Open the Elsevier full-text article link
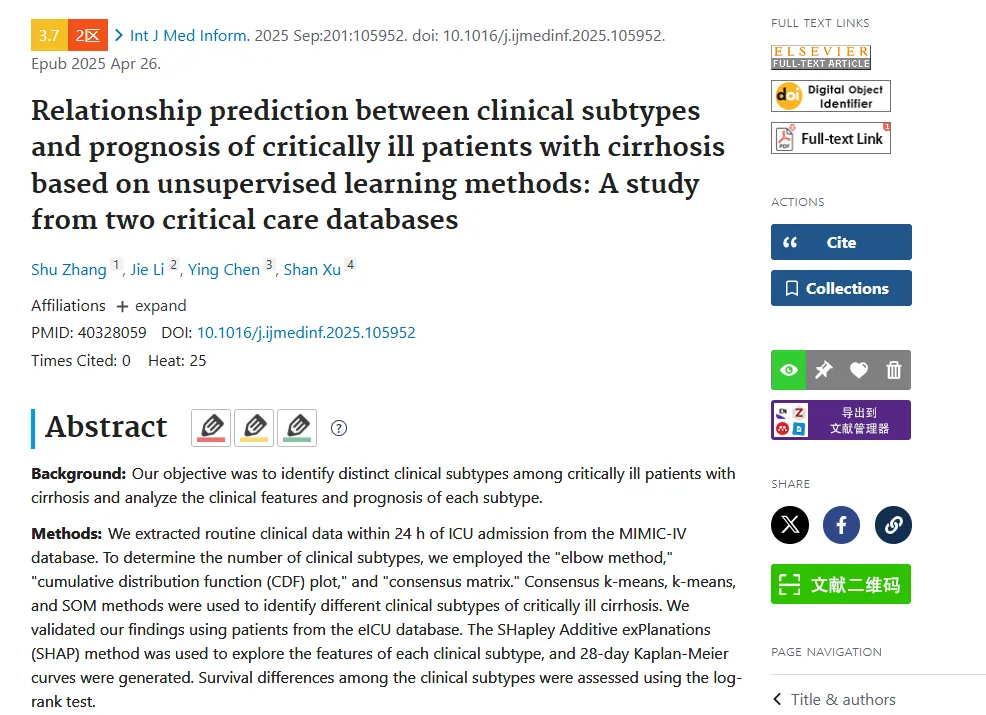The height and width of the screenshot is (715, 986). (x=821, y=57)
